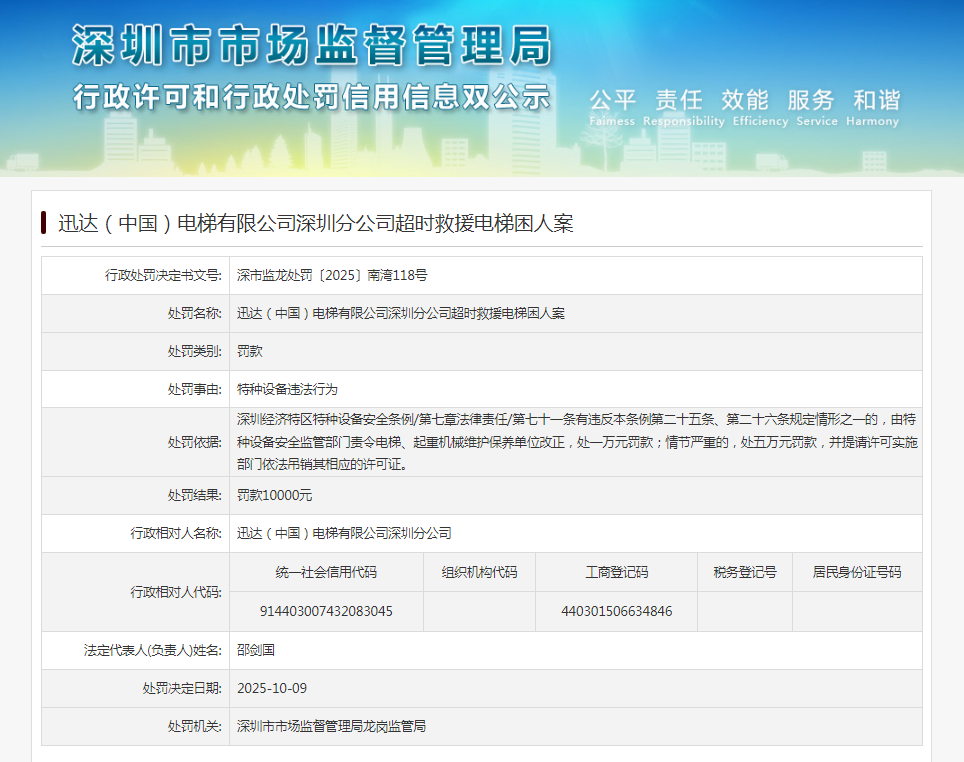
Task: Click the 处罚依据 legal basis paragraph
Action: point(576,441)
